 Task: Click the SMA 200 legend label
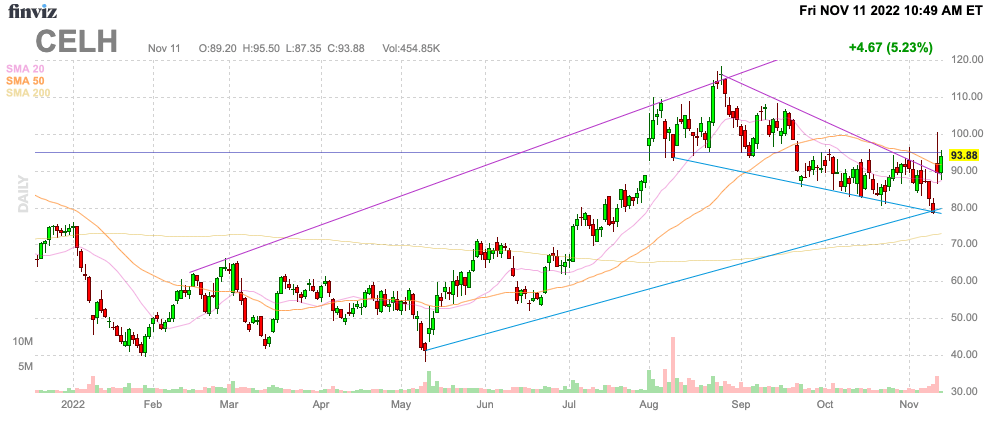pos(28,93)
